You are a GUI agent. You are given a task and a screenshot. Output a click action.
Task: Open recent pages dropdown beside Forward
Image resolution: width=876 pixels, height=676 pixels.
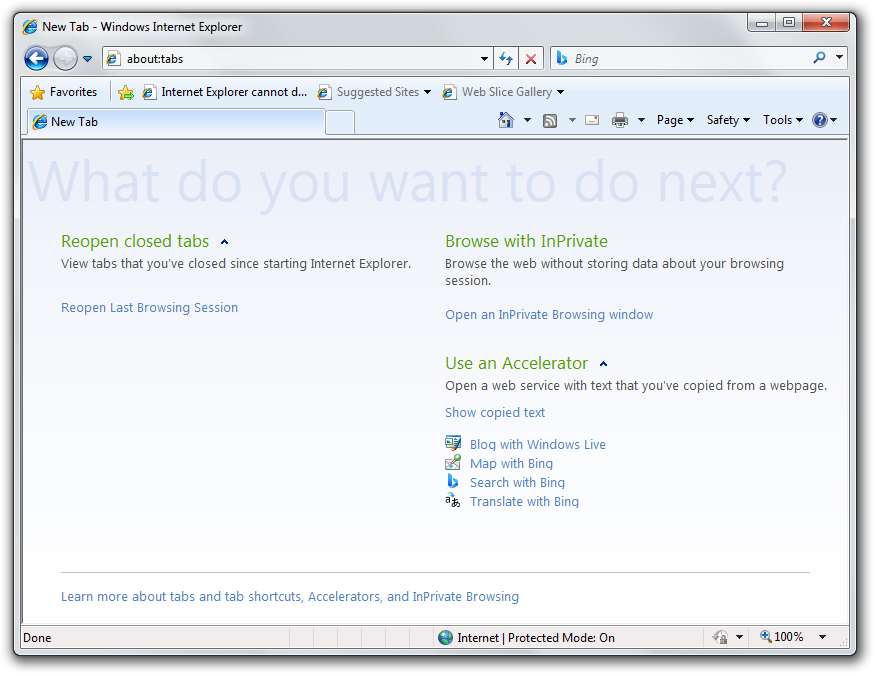point(88,59)
